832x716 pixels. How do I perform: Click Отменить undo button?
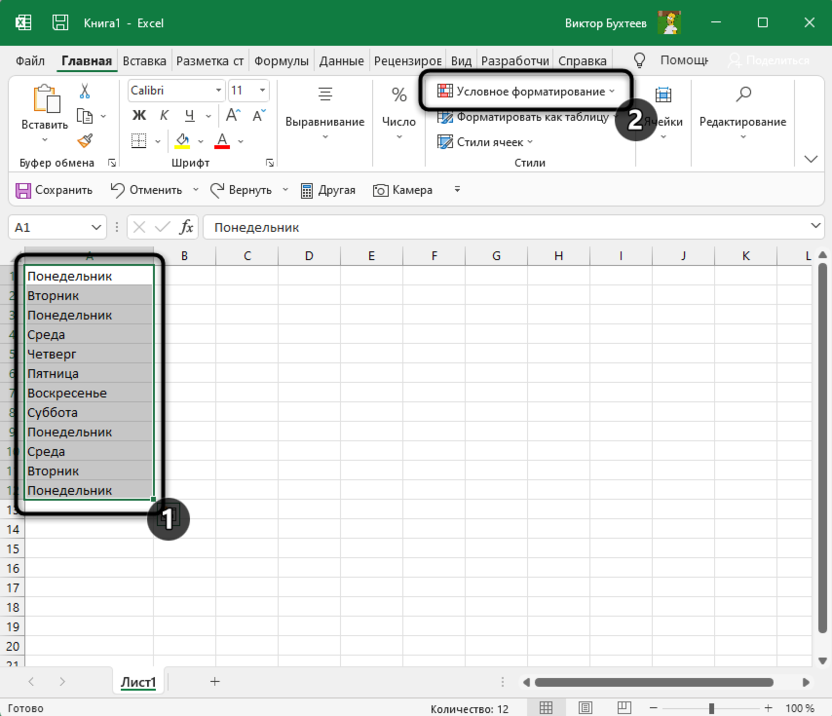click(146, 190)
